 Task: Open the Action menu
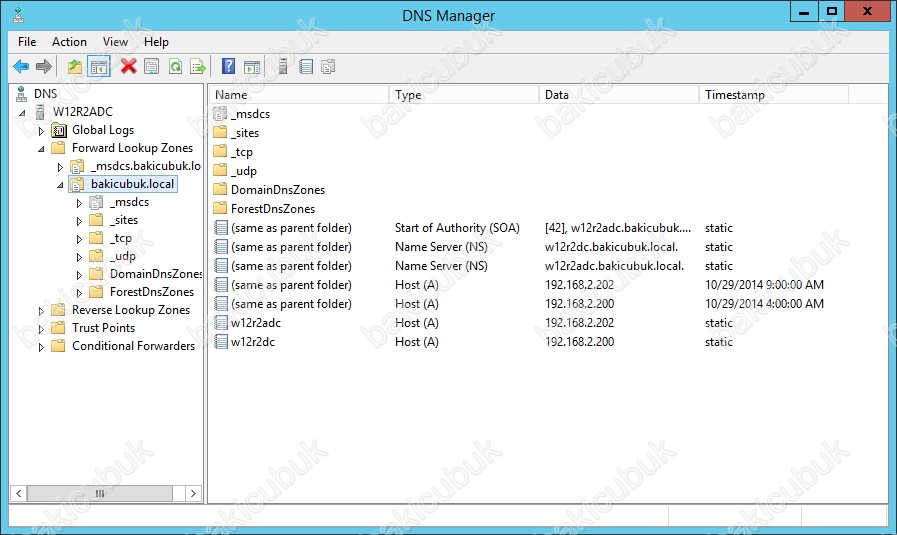coord(69,42)
